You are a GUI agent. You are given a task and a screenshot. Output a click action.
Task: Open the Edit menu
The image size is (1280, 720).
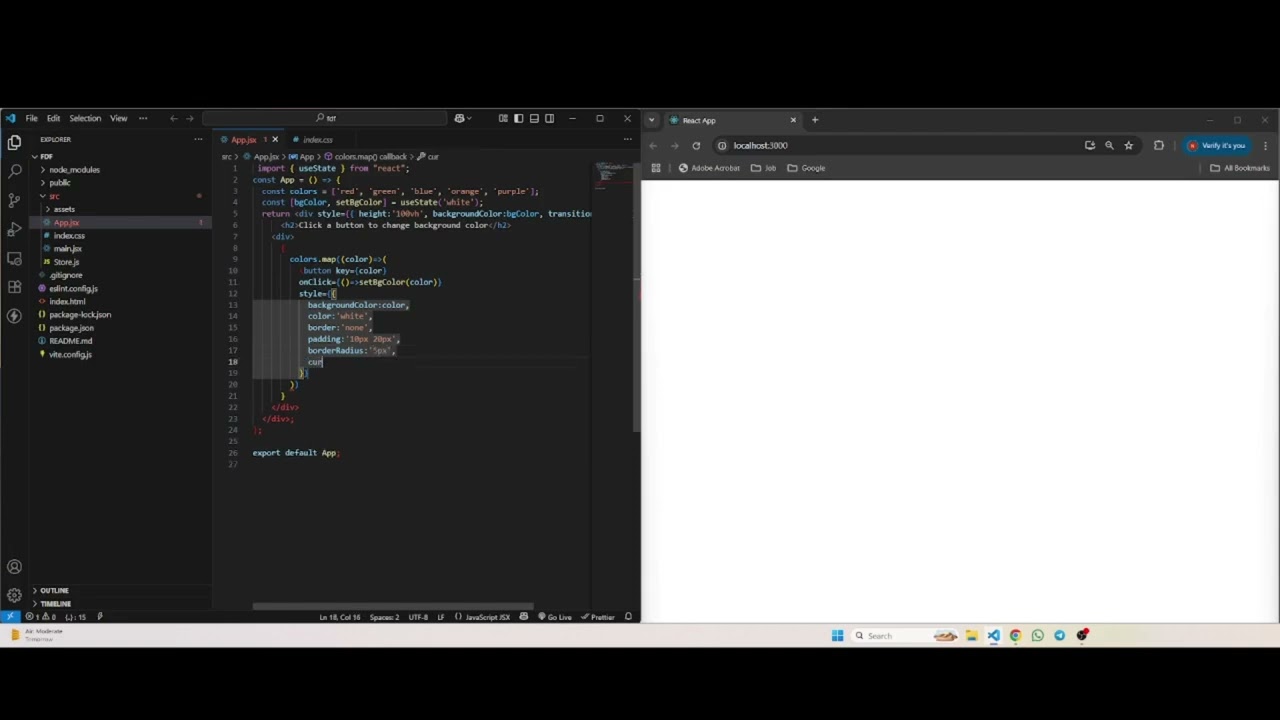[53, 118]
